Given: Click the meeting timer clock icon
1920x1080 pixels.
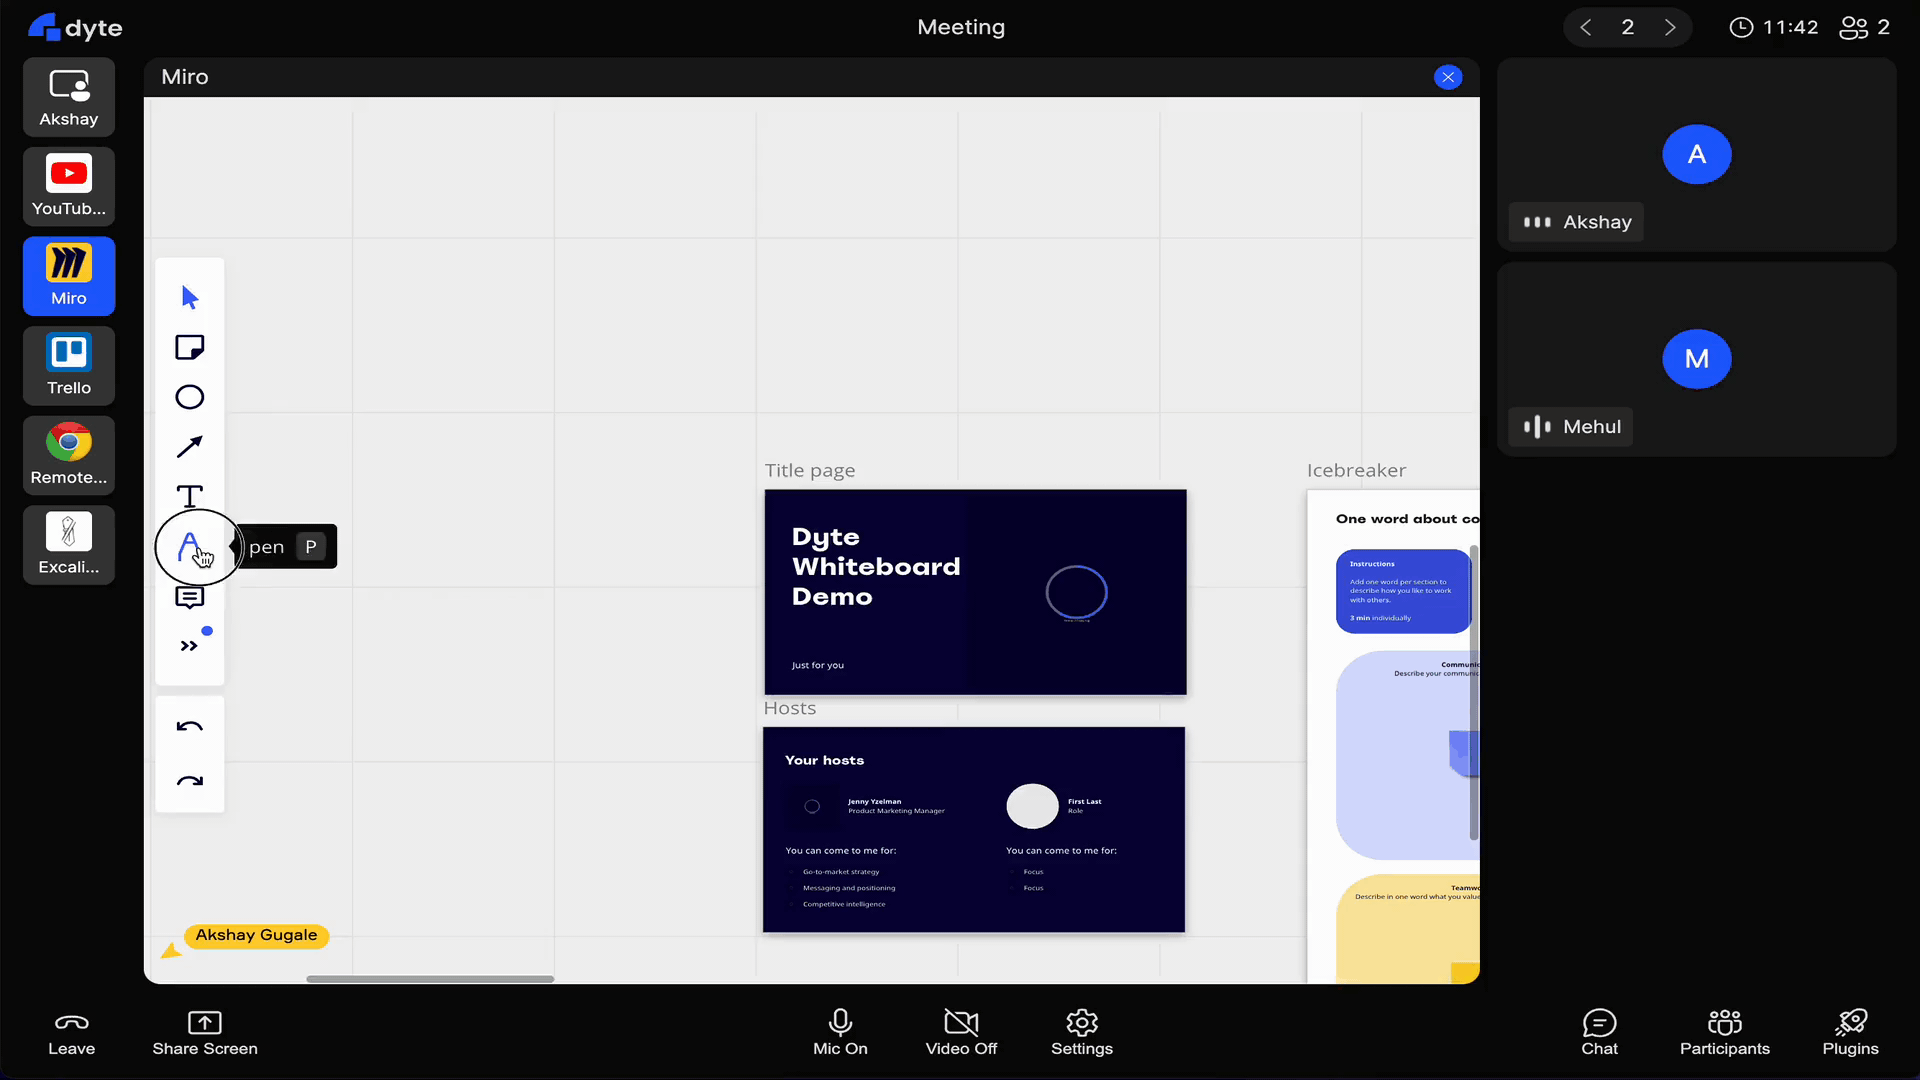Looking at the screenshot, I should 1741,27.
